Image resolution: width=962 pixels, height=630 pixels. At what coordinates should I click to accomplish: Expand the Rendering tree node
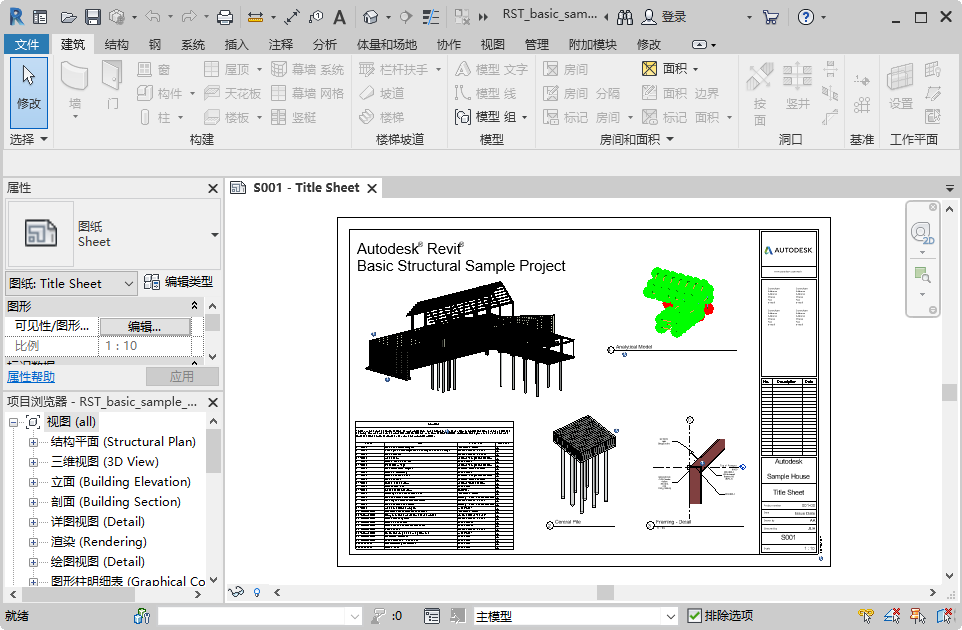point(33,542)
